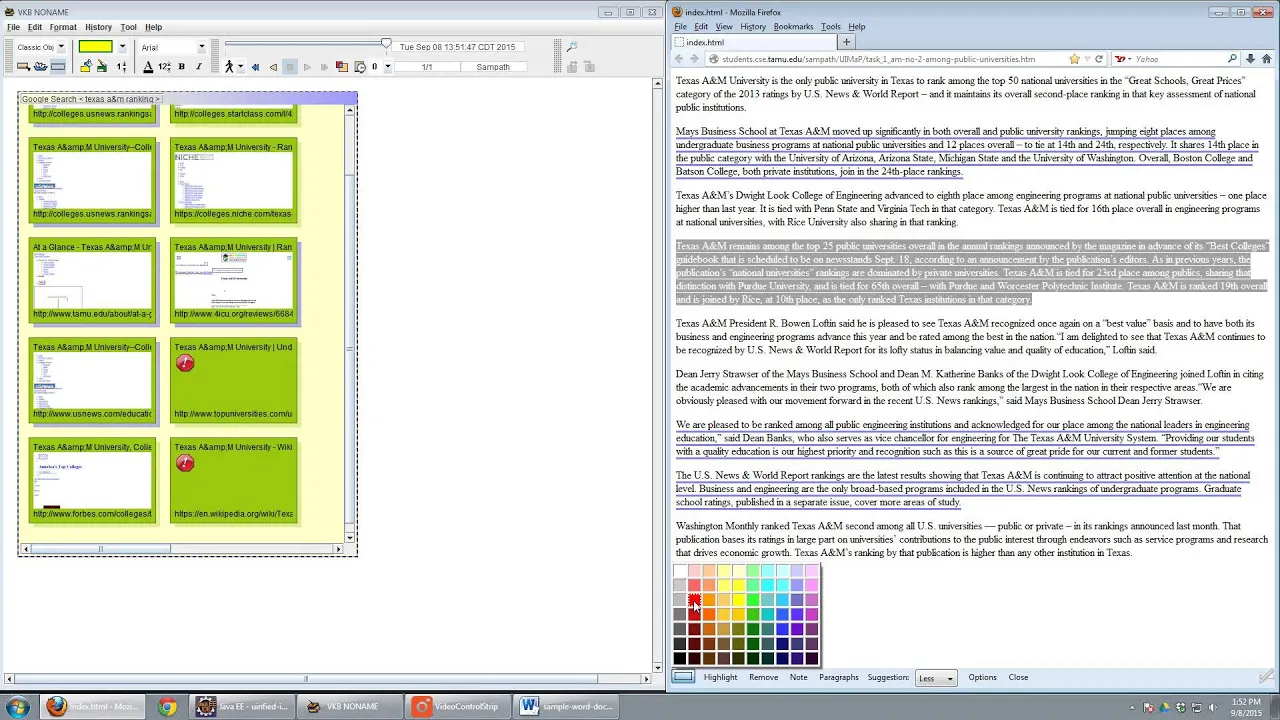
Task: Click the rewind-to-start arrow in VKB history toolbar
Action: click(x=255, y=67)
